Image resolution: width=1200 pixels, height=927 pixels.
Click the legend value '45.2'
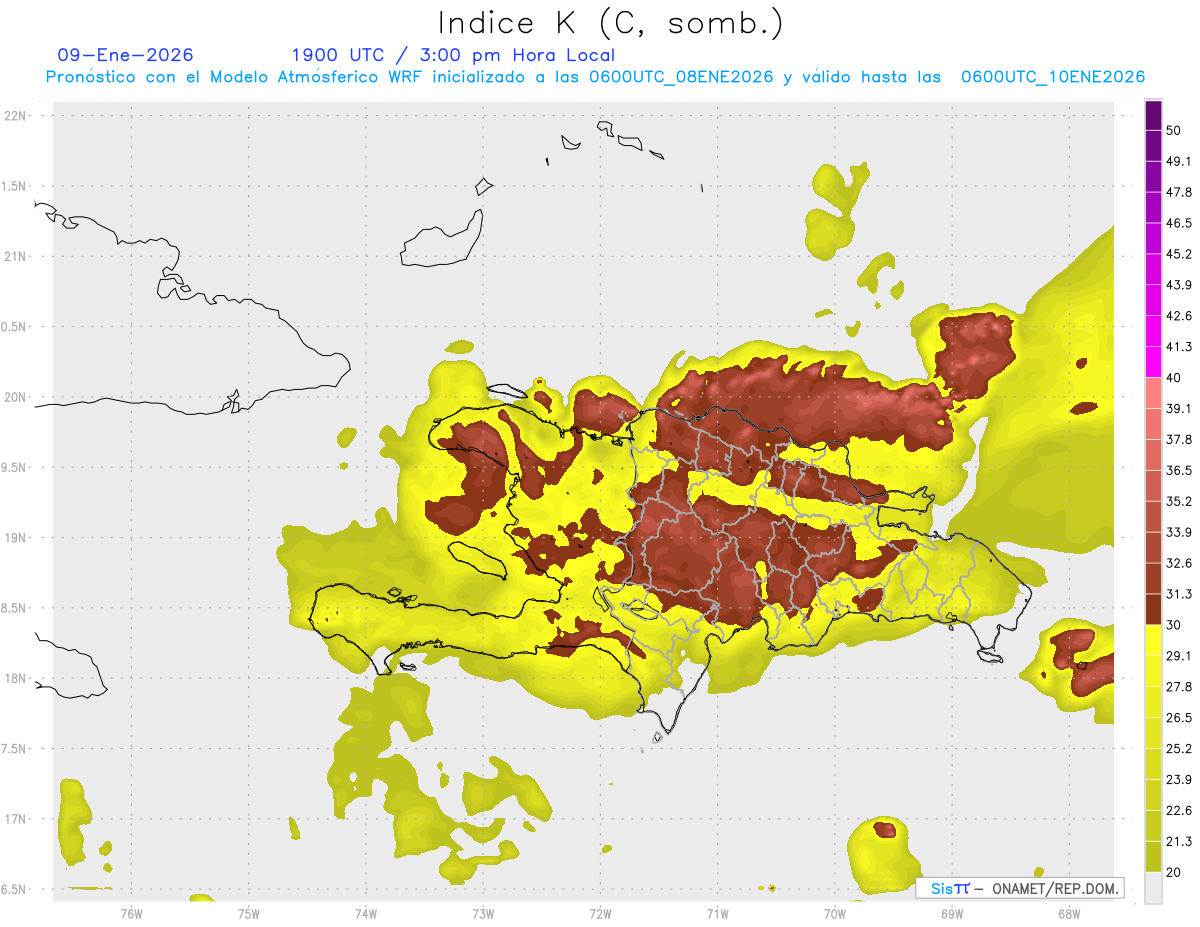click(x=1179, y=254)
